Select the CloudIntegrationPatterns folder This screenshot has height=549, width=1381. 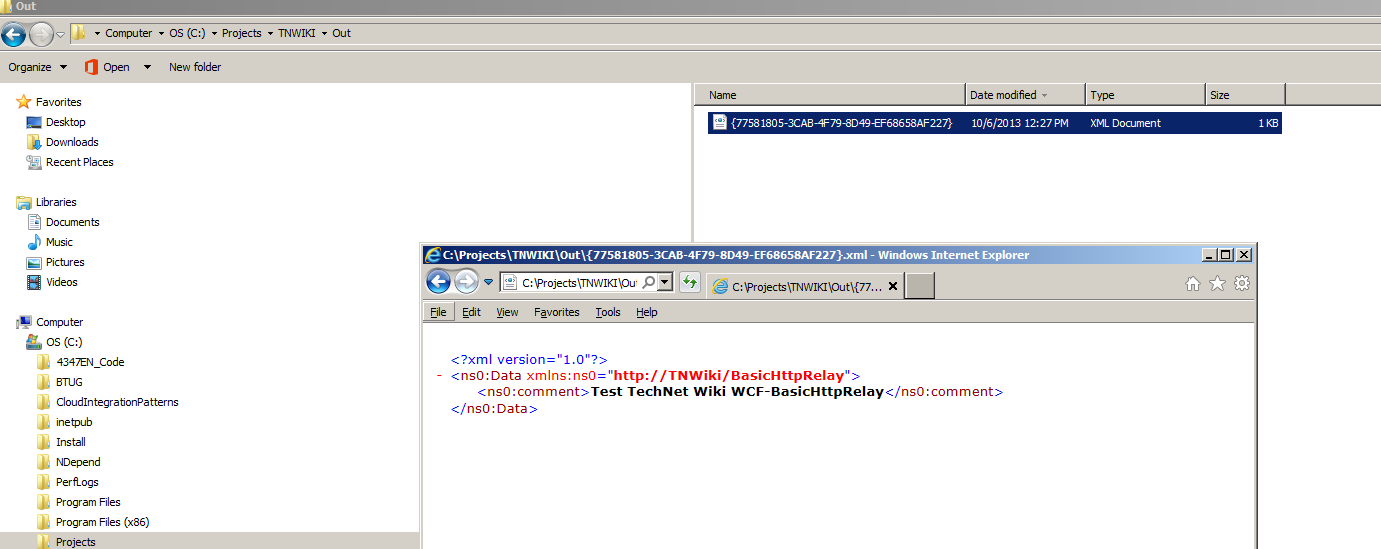(117, 402)
